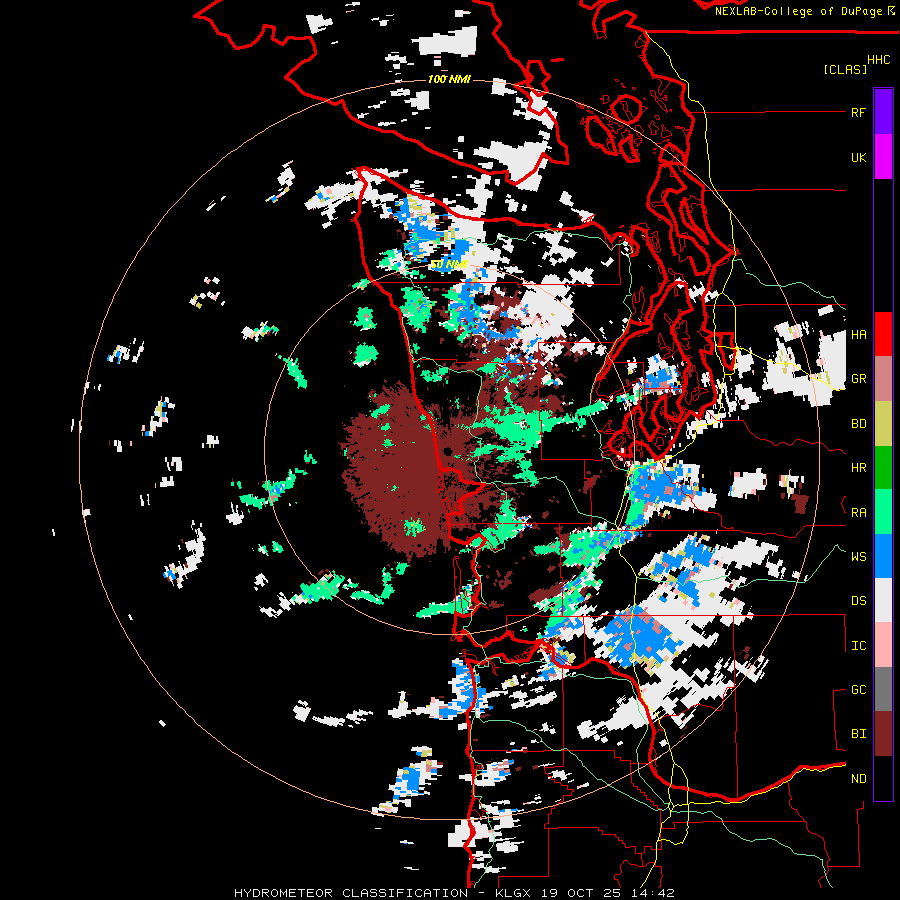This screenshot has height=900, width=900.
Task: Click the '14:42' timestamp
Action: (x=653, y=893)
